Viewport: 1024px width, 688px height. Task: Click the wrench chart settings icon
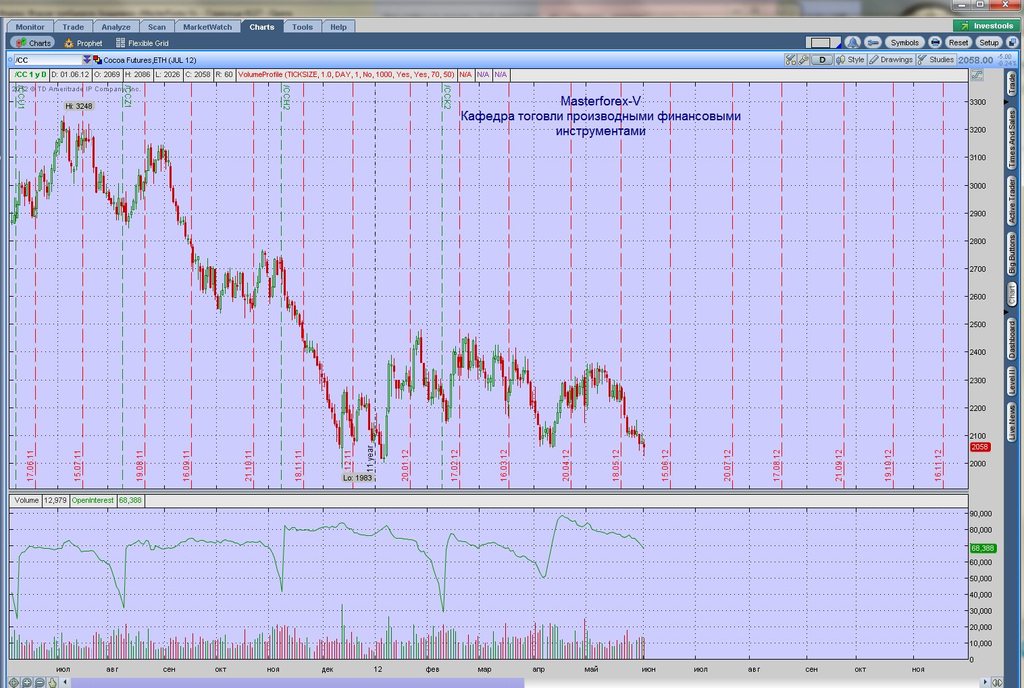(x=804, y=60)
